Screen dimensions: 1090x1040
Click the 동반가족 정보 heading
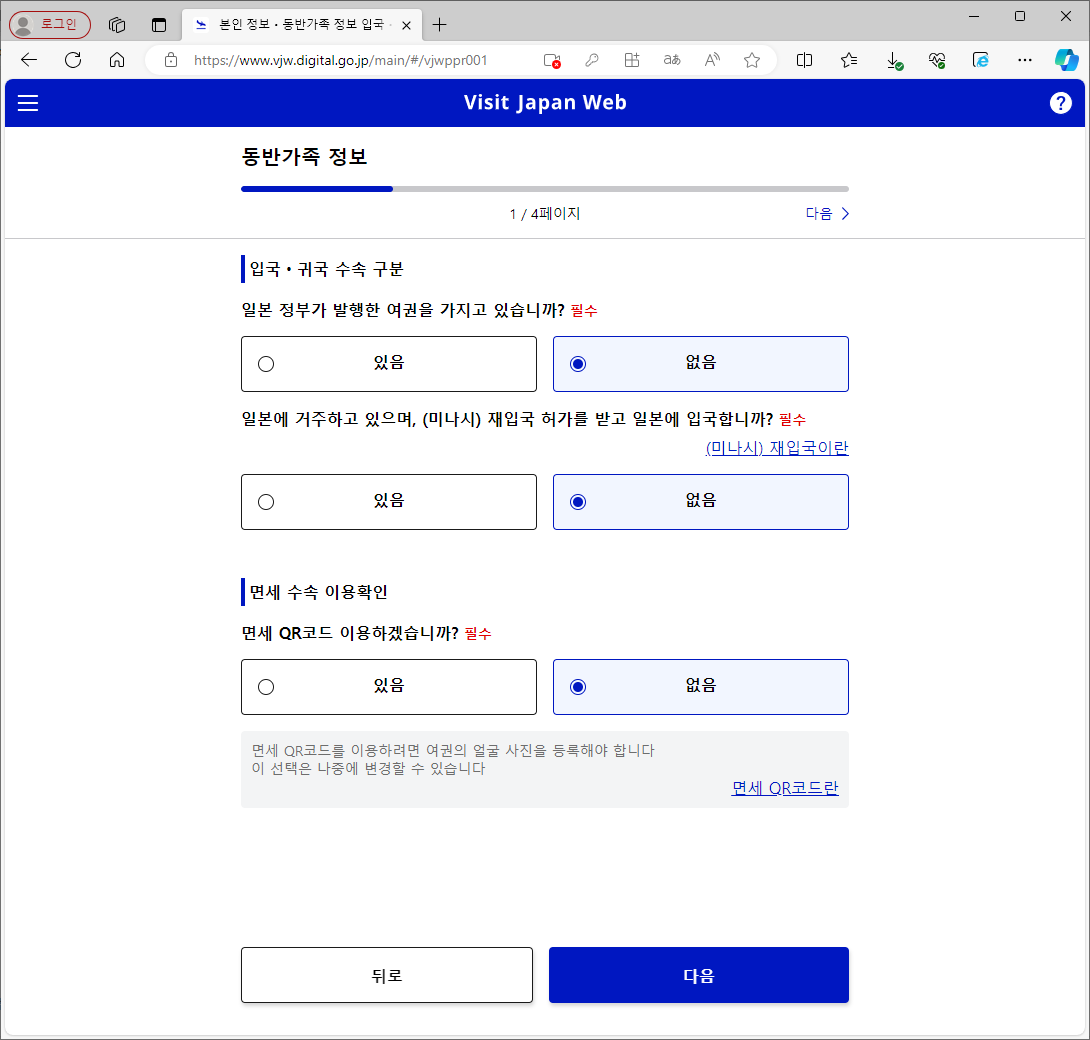pos(304,156)
